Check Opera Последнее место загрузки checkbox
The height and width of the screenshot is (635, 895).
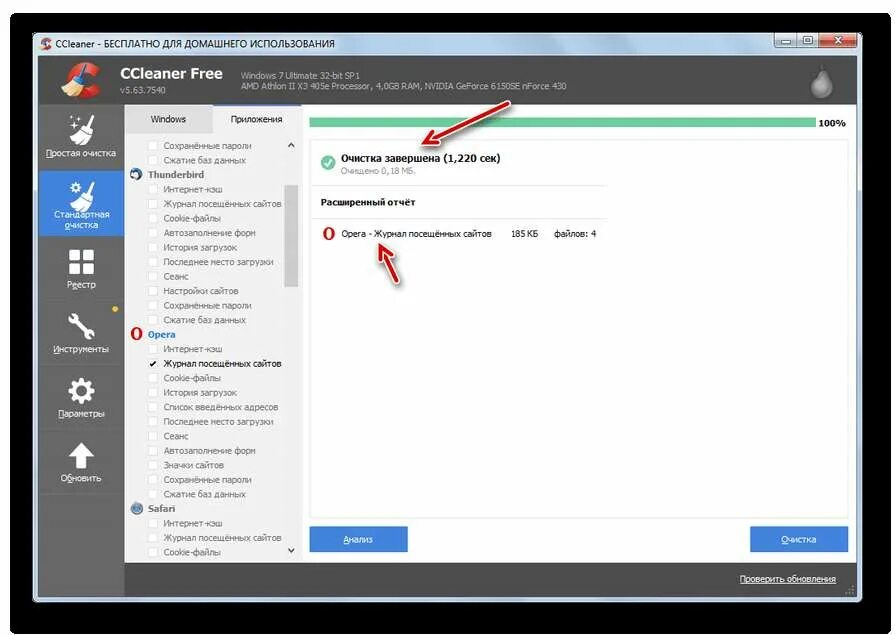152,421
